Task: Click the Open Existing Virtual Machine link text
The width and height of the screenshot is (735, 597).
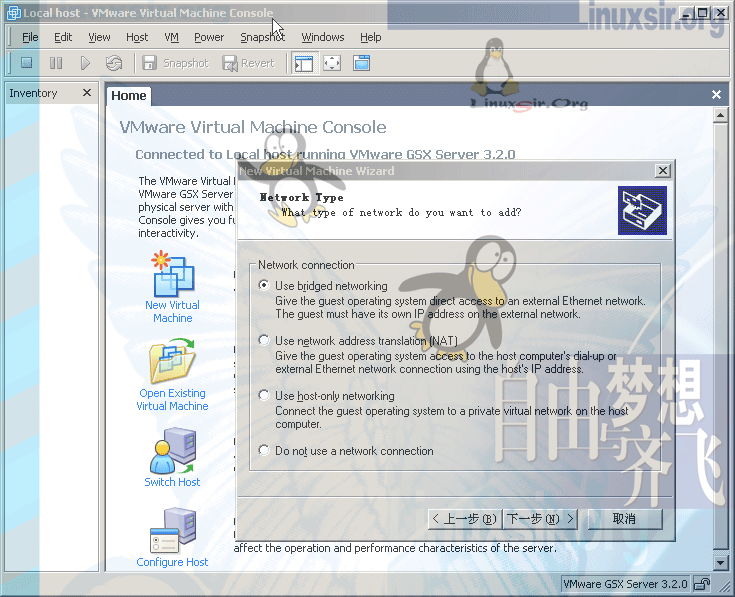Action: tap(172, 400)
